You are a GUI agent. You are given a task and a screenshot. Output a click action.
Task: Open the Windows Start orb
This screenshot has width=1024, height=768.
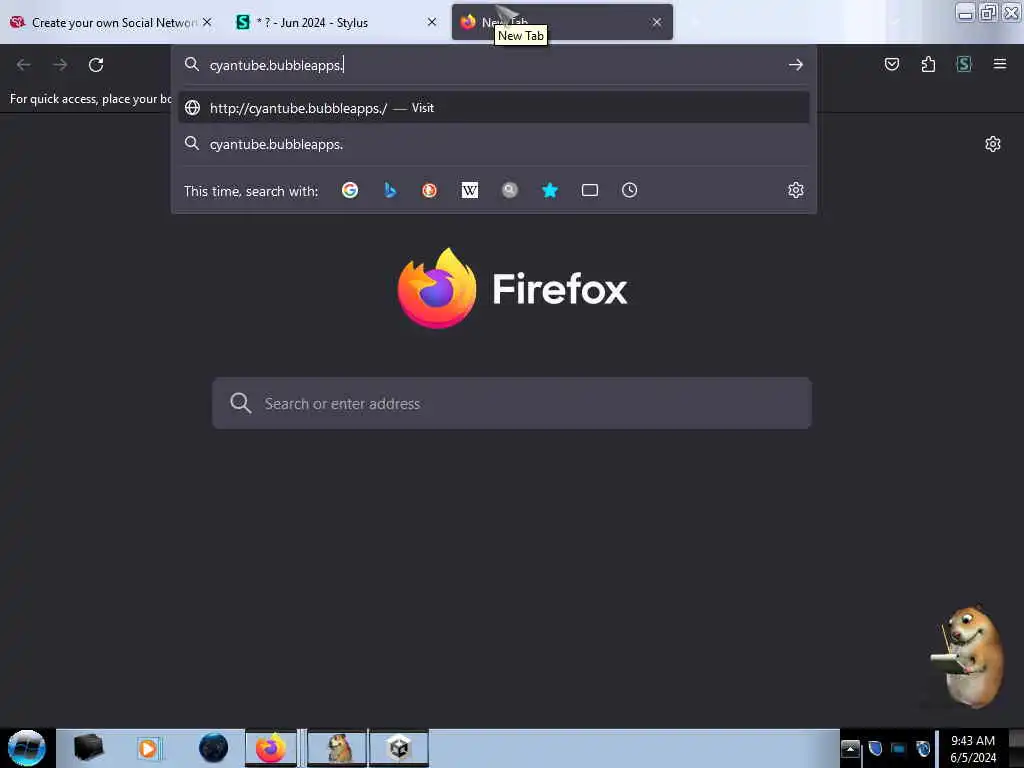pos(27,748)
